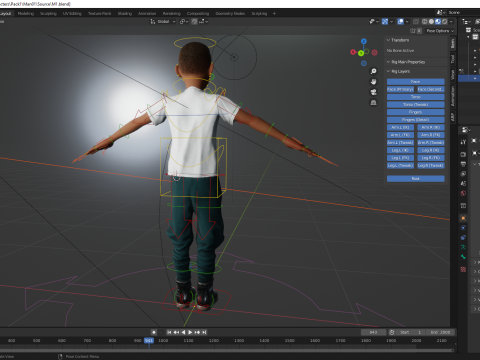Viewport: 480px width, 360px height.
Task: Click the current frame number field
Action: (x=374, y=332)
